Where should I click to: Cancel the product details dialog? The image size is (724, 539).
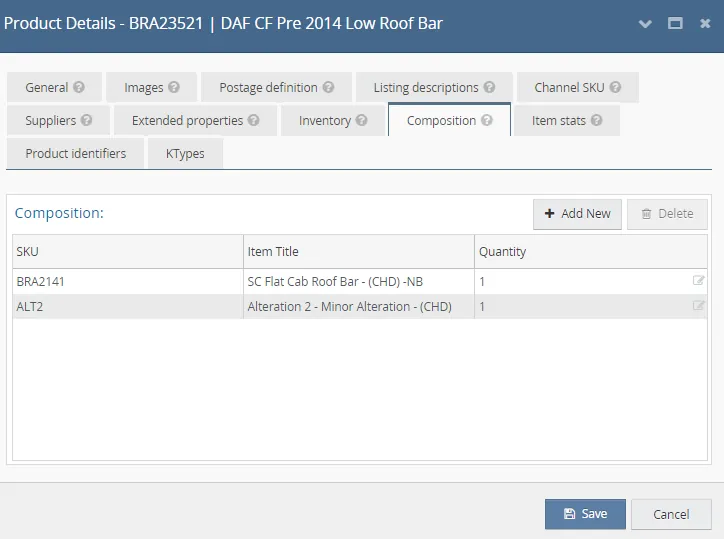point(671,514)
